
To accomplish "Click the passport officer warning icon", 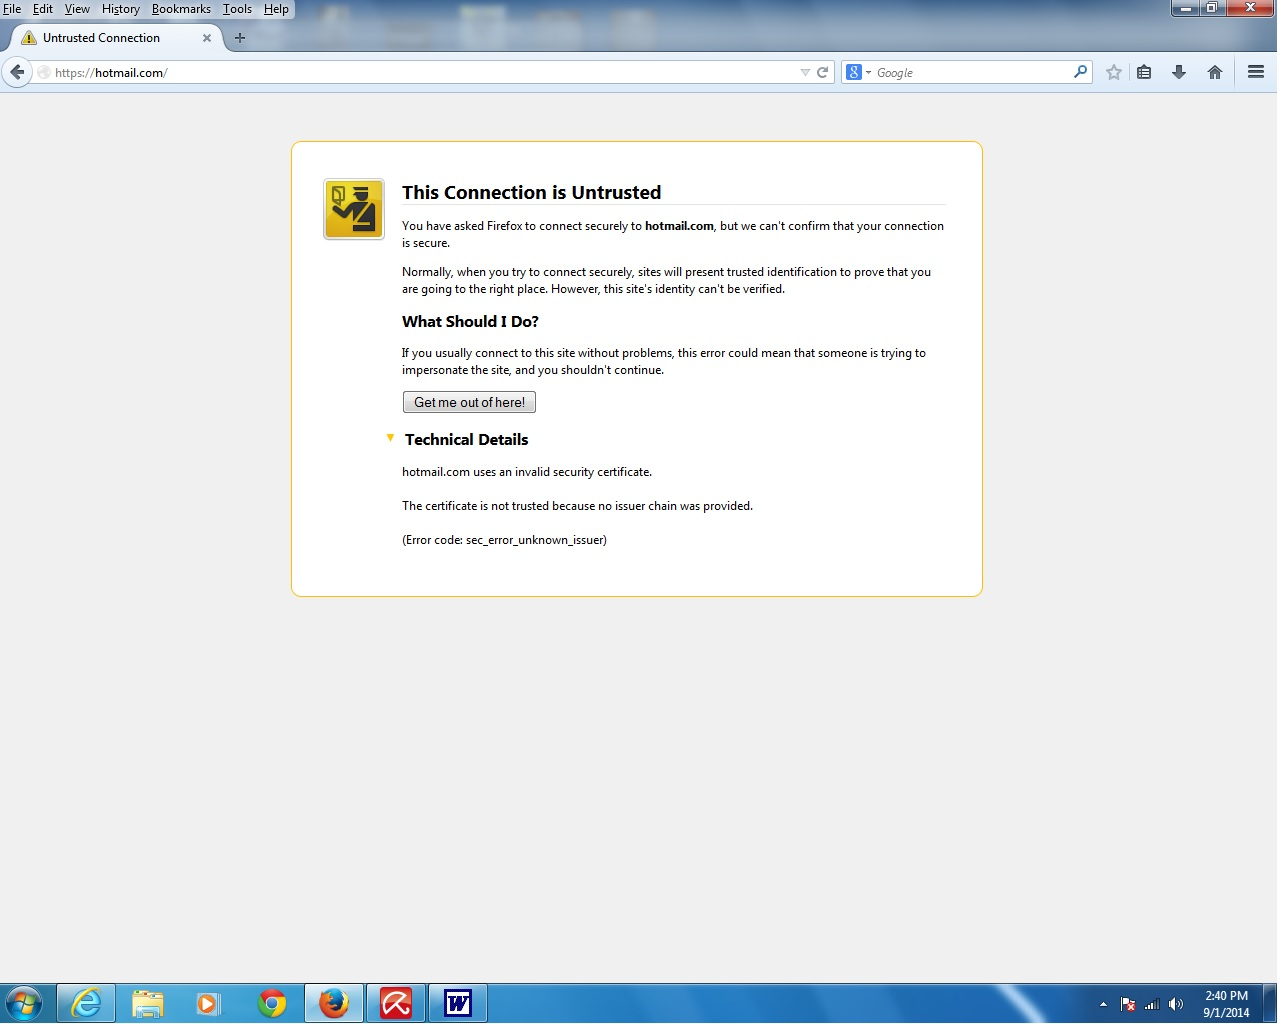I will pos(354,209).
